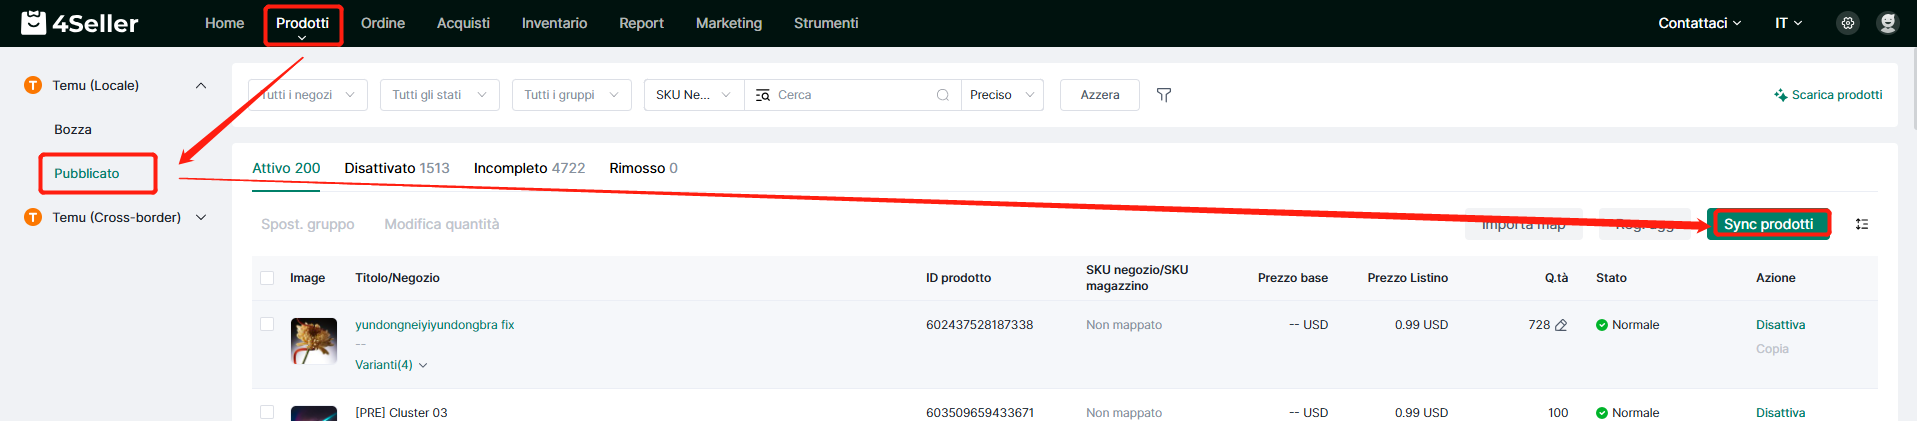Switch to the Attivo 200 tab
The image size is (1917, 421).
click(x=286, y=168)
